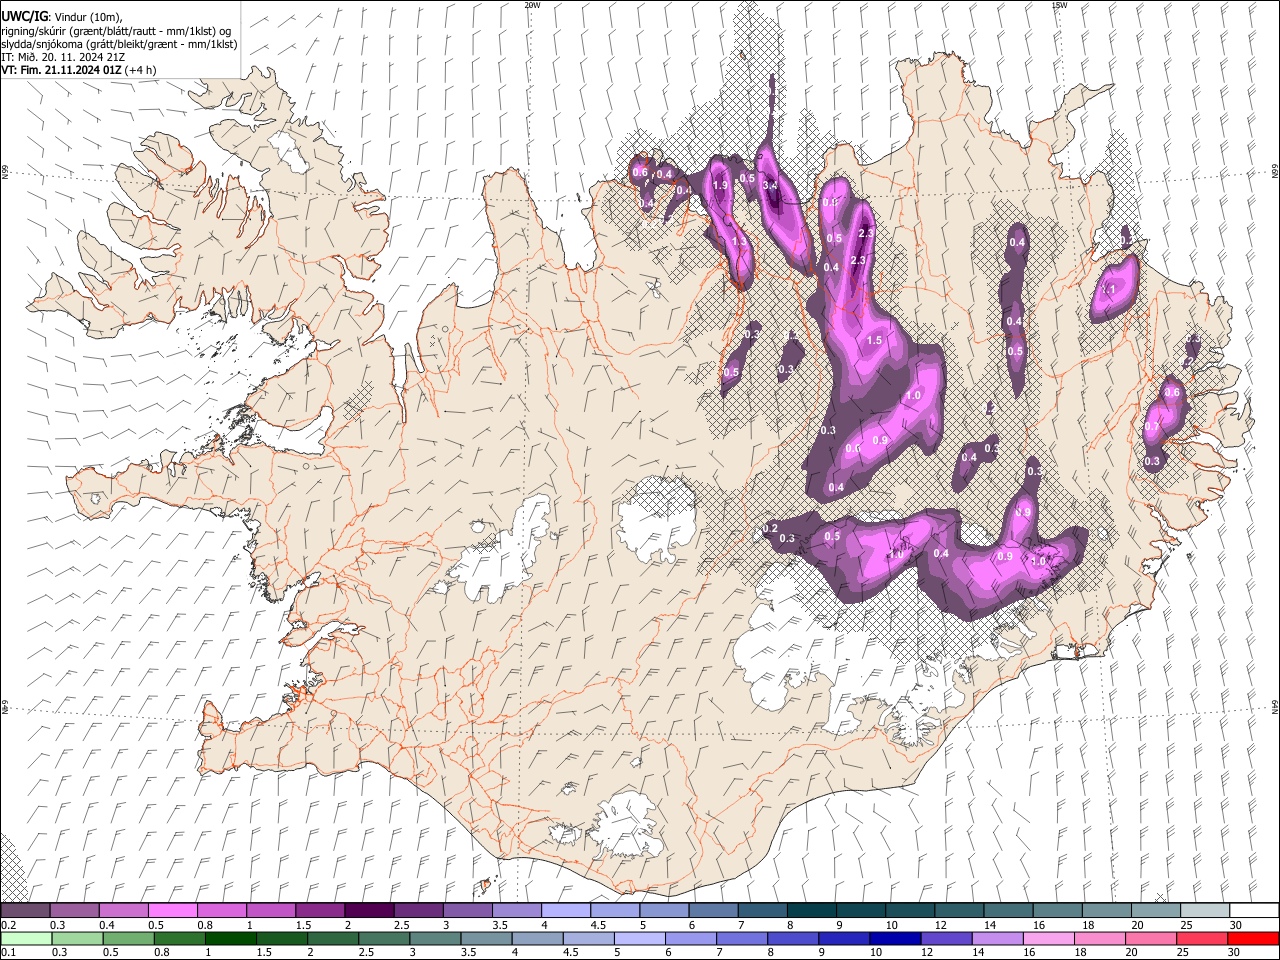Click the 'slydda/snjókoma' legend description line
The image size is (1280, 960).
coord(119,45)
